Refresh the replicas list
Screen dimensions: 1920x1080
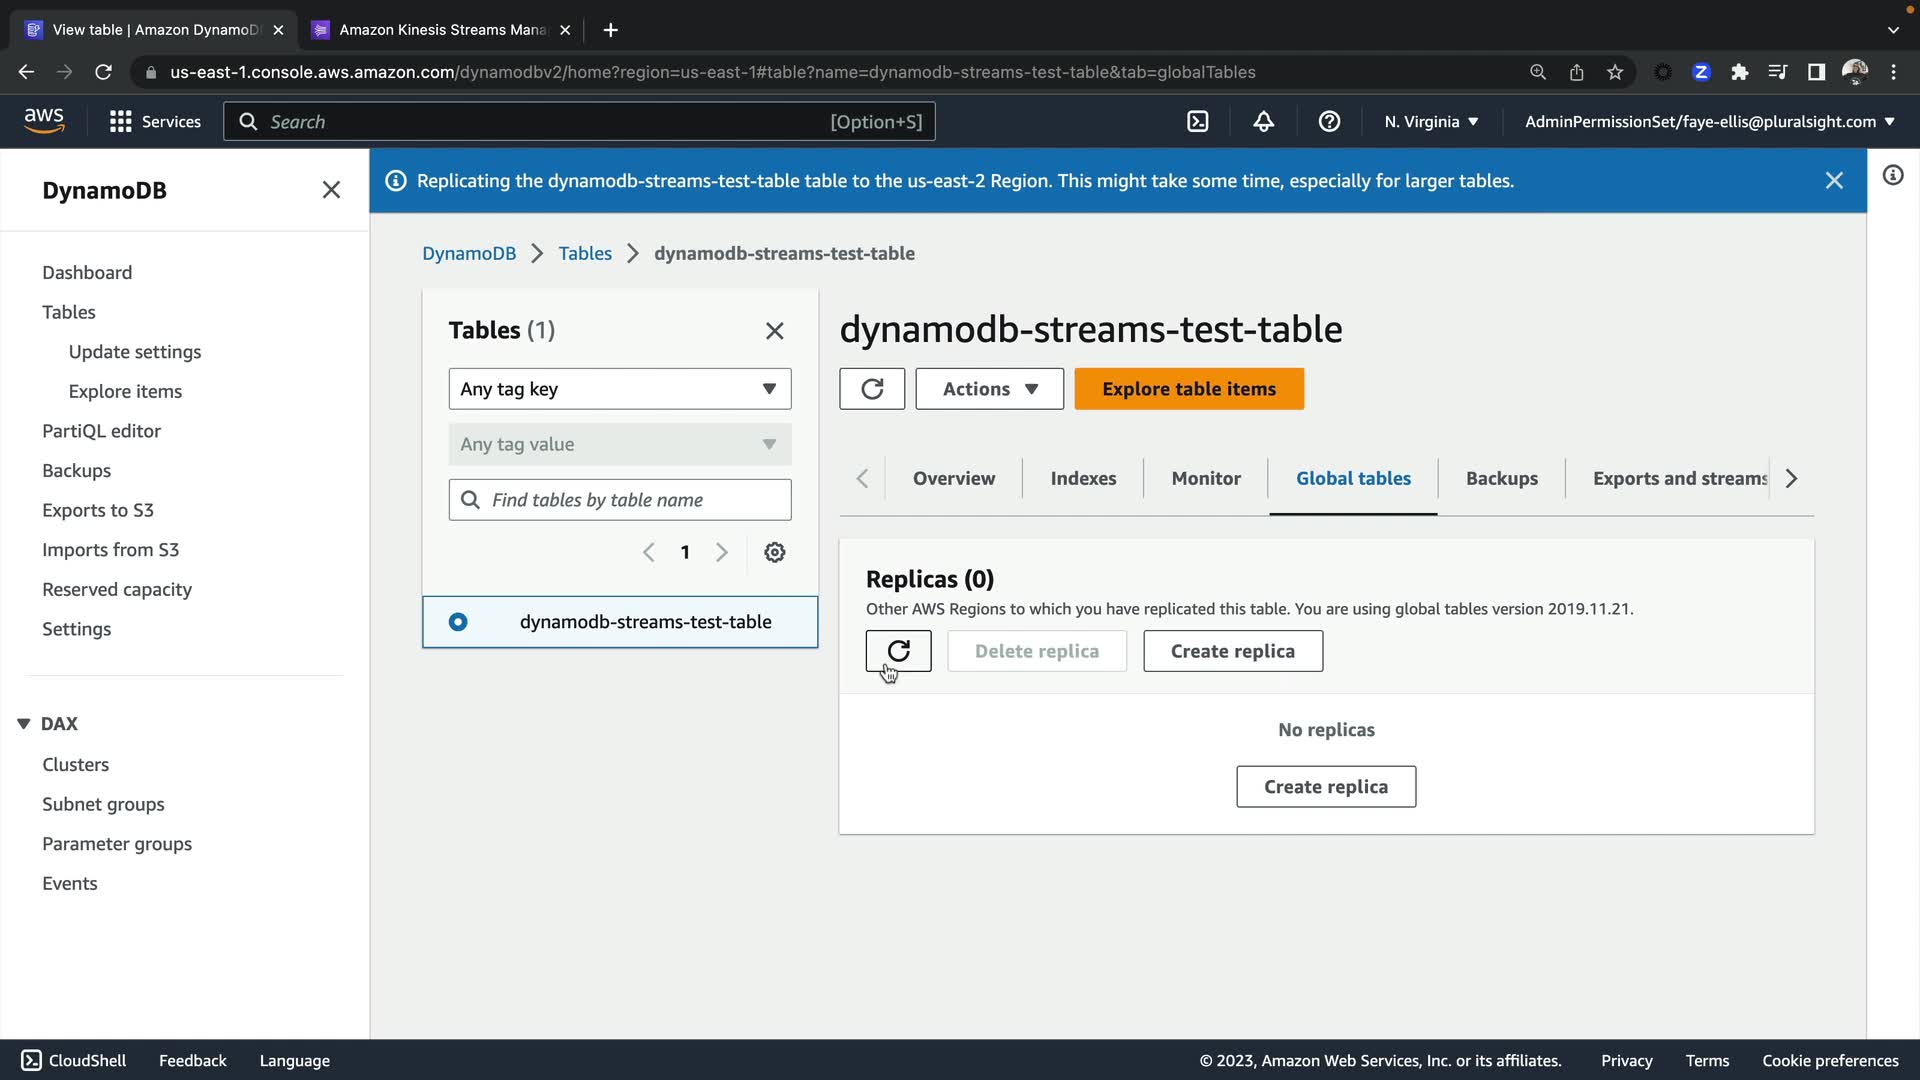pos(898,651)
